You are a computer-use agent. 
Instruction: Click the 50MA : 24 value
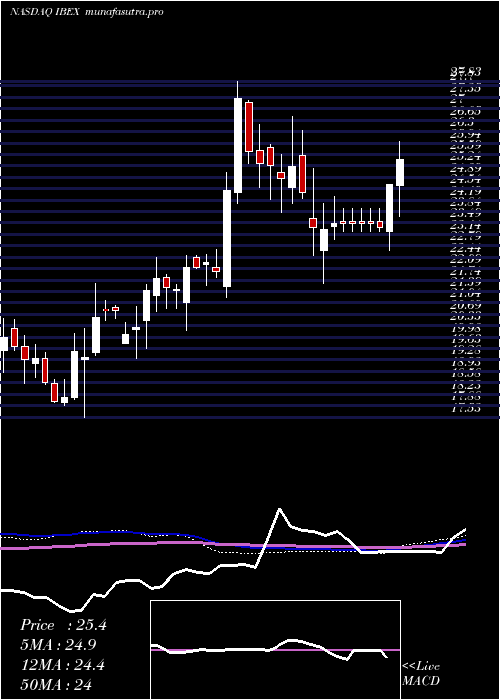[56, 684]
